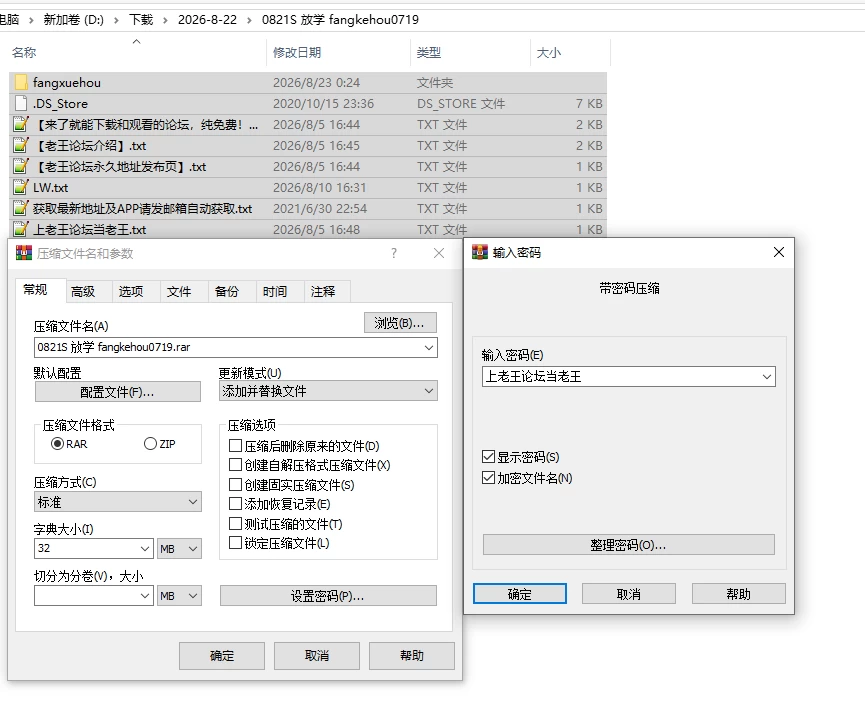
Task: Click 帮助 in the 输入密码 dialog
Action: [x=738, y=594]
